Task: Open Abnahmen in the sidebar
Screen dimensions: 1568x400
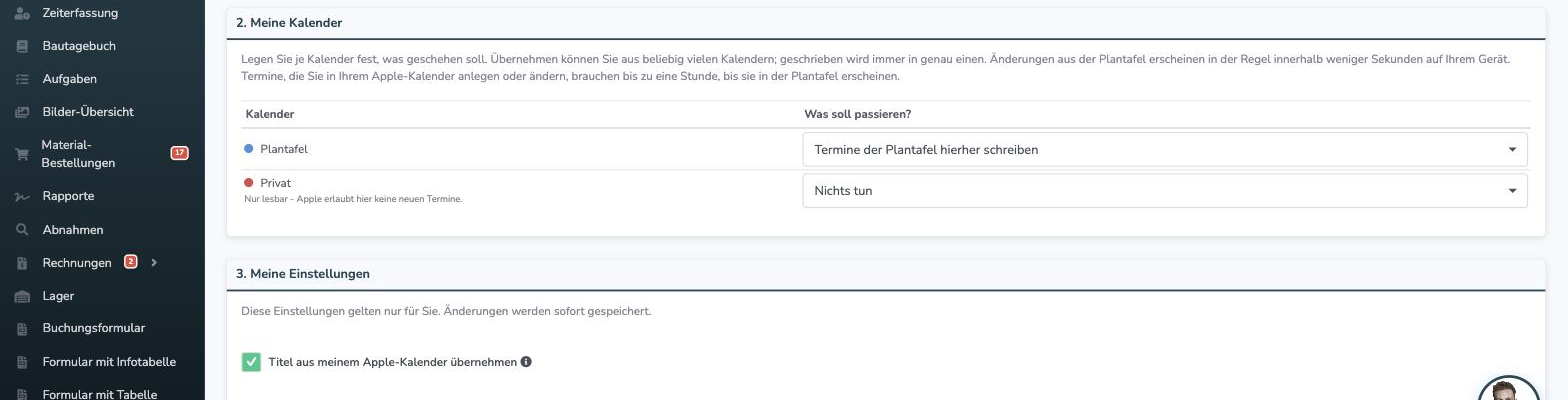Action: [73, 230]
